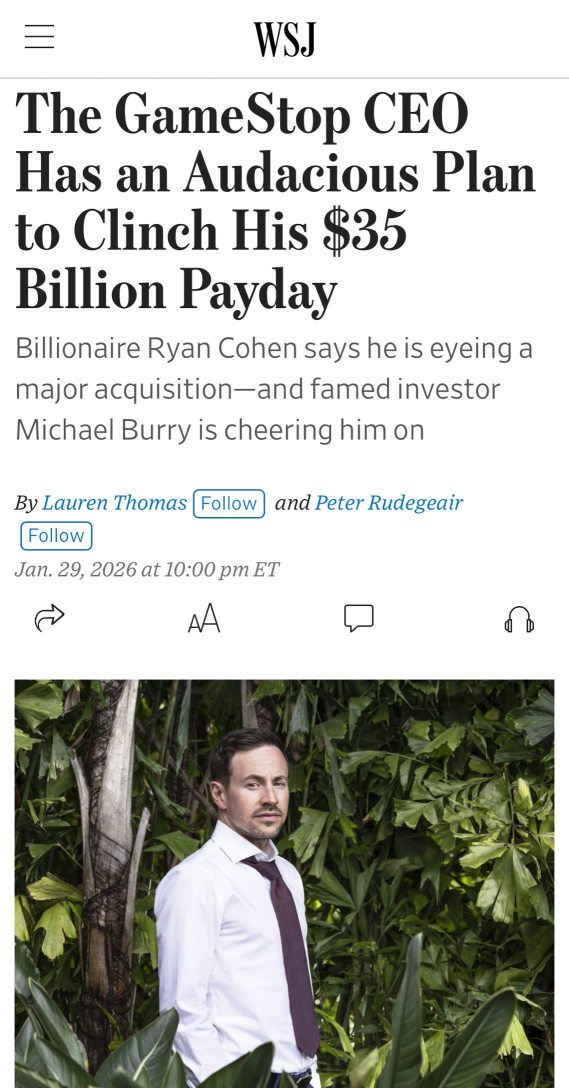Open text size AA settings
Viewport: 569px width, 1088px height.
click(x=204, y=618)
